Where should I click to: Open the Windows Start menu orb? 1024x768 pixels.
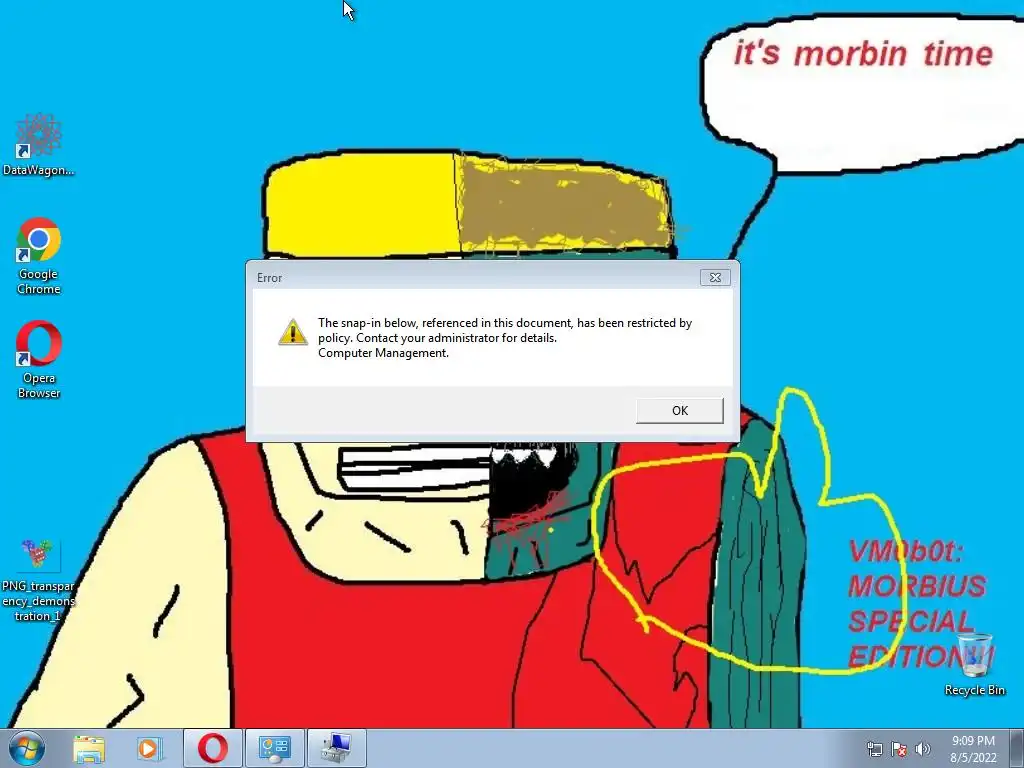point(27,748)
